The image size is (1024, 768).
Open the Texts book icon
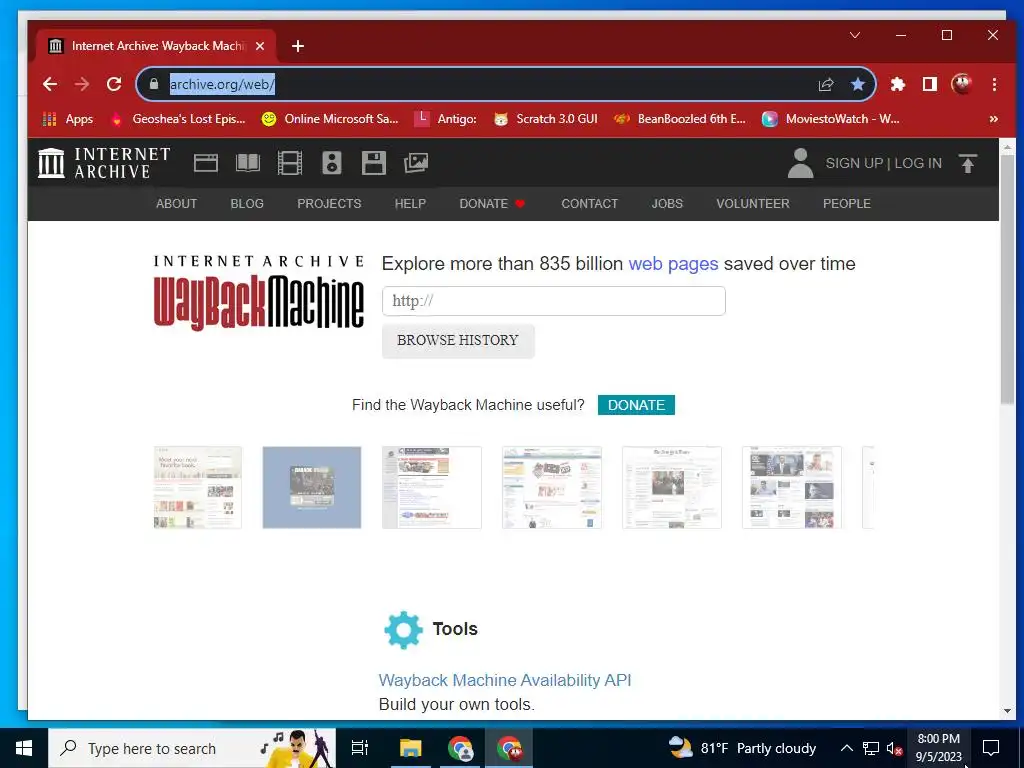click(x=248, y=163)
